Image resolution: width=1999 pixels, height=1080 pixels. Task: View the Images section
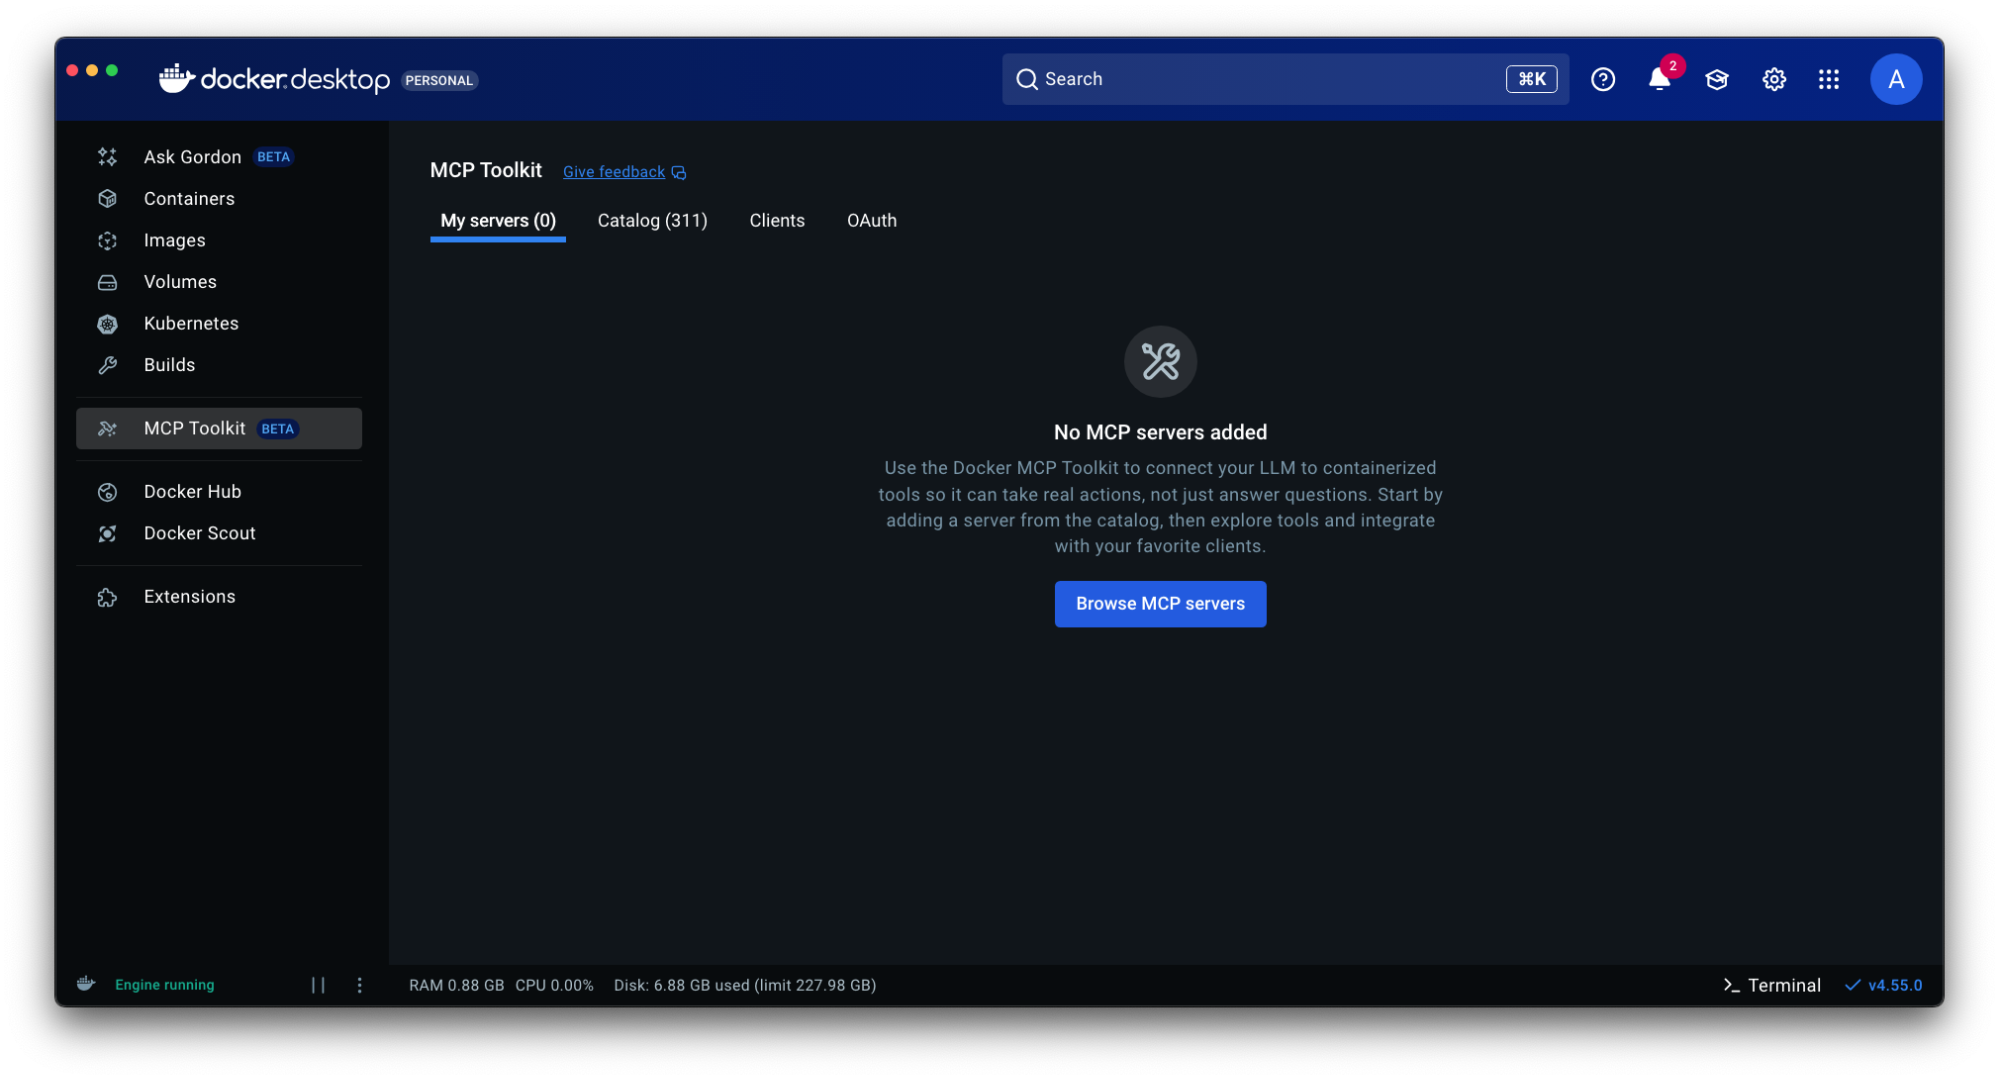tap(174, 240)
